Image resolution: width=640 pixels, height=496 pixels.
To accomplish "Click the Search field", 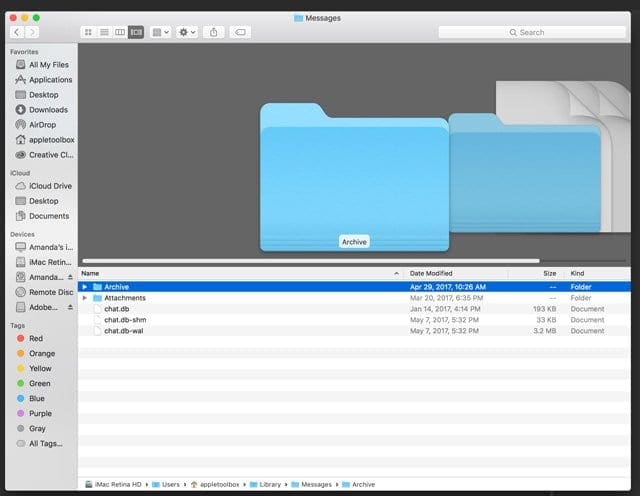I will (x=530, y=32).
